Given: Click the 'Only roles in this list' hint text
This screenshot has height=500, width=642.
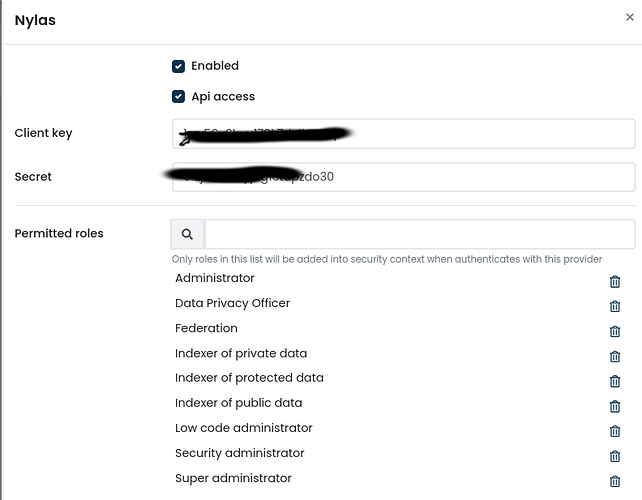Looking at the screenshot, I should [x=387, y=259].
